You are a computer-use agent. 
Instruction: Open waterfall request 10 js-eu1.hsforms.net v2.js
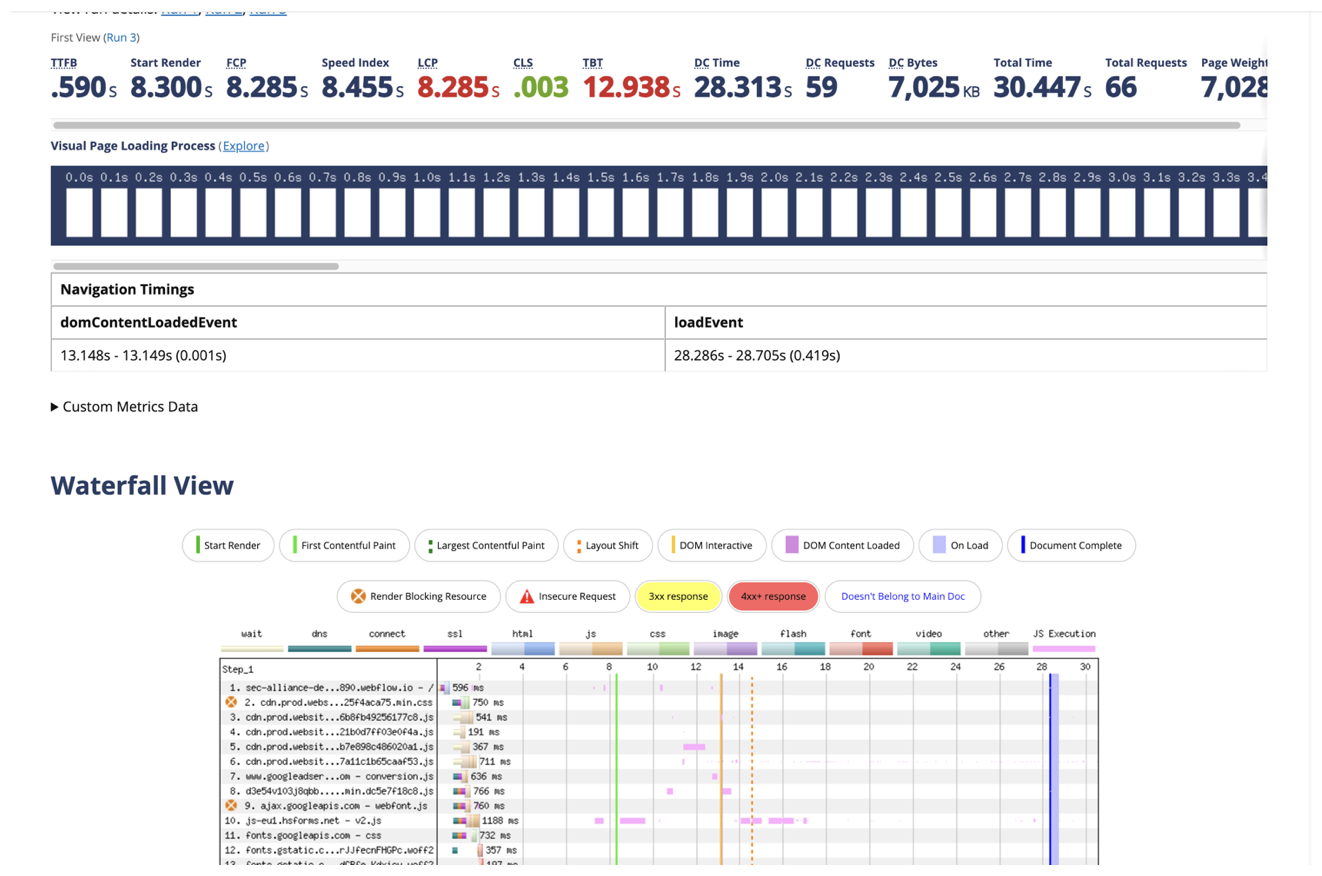pos(329,820)
